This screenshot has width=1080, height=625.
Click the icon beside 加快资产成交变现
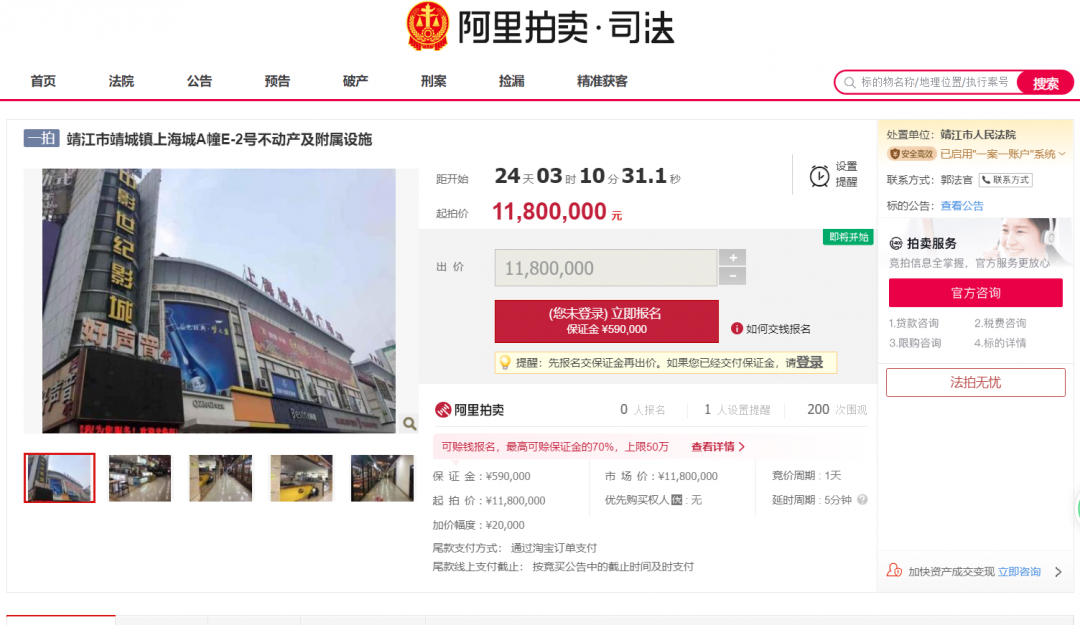(894, 571)
